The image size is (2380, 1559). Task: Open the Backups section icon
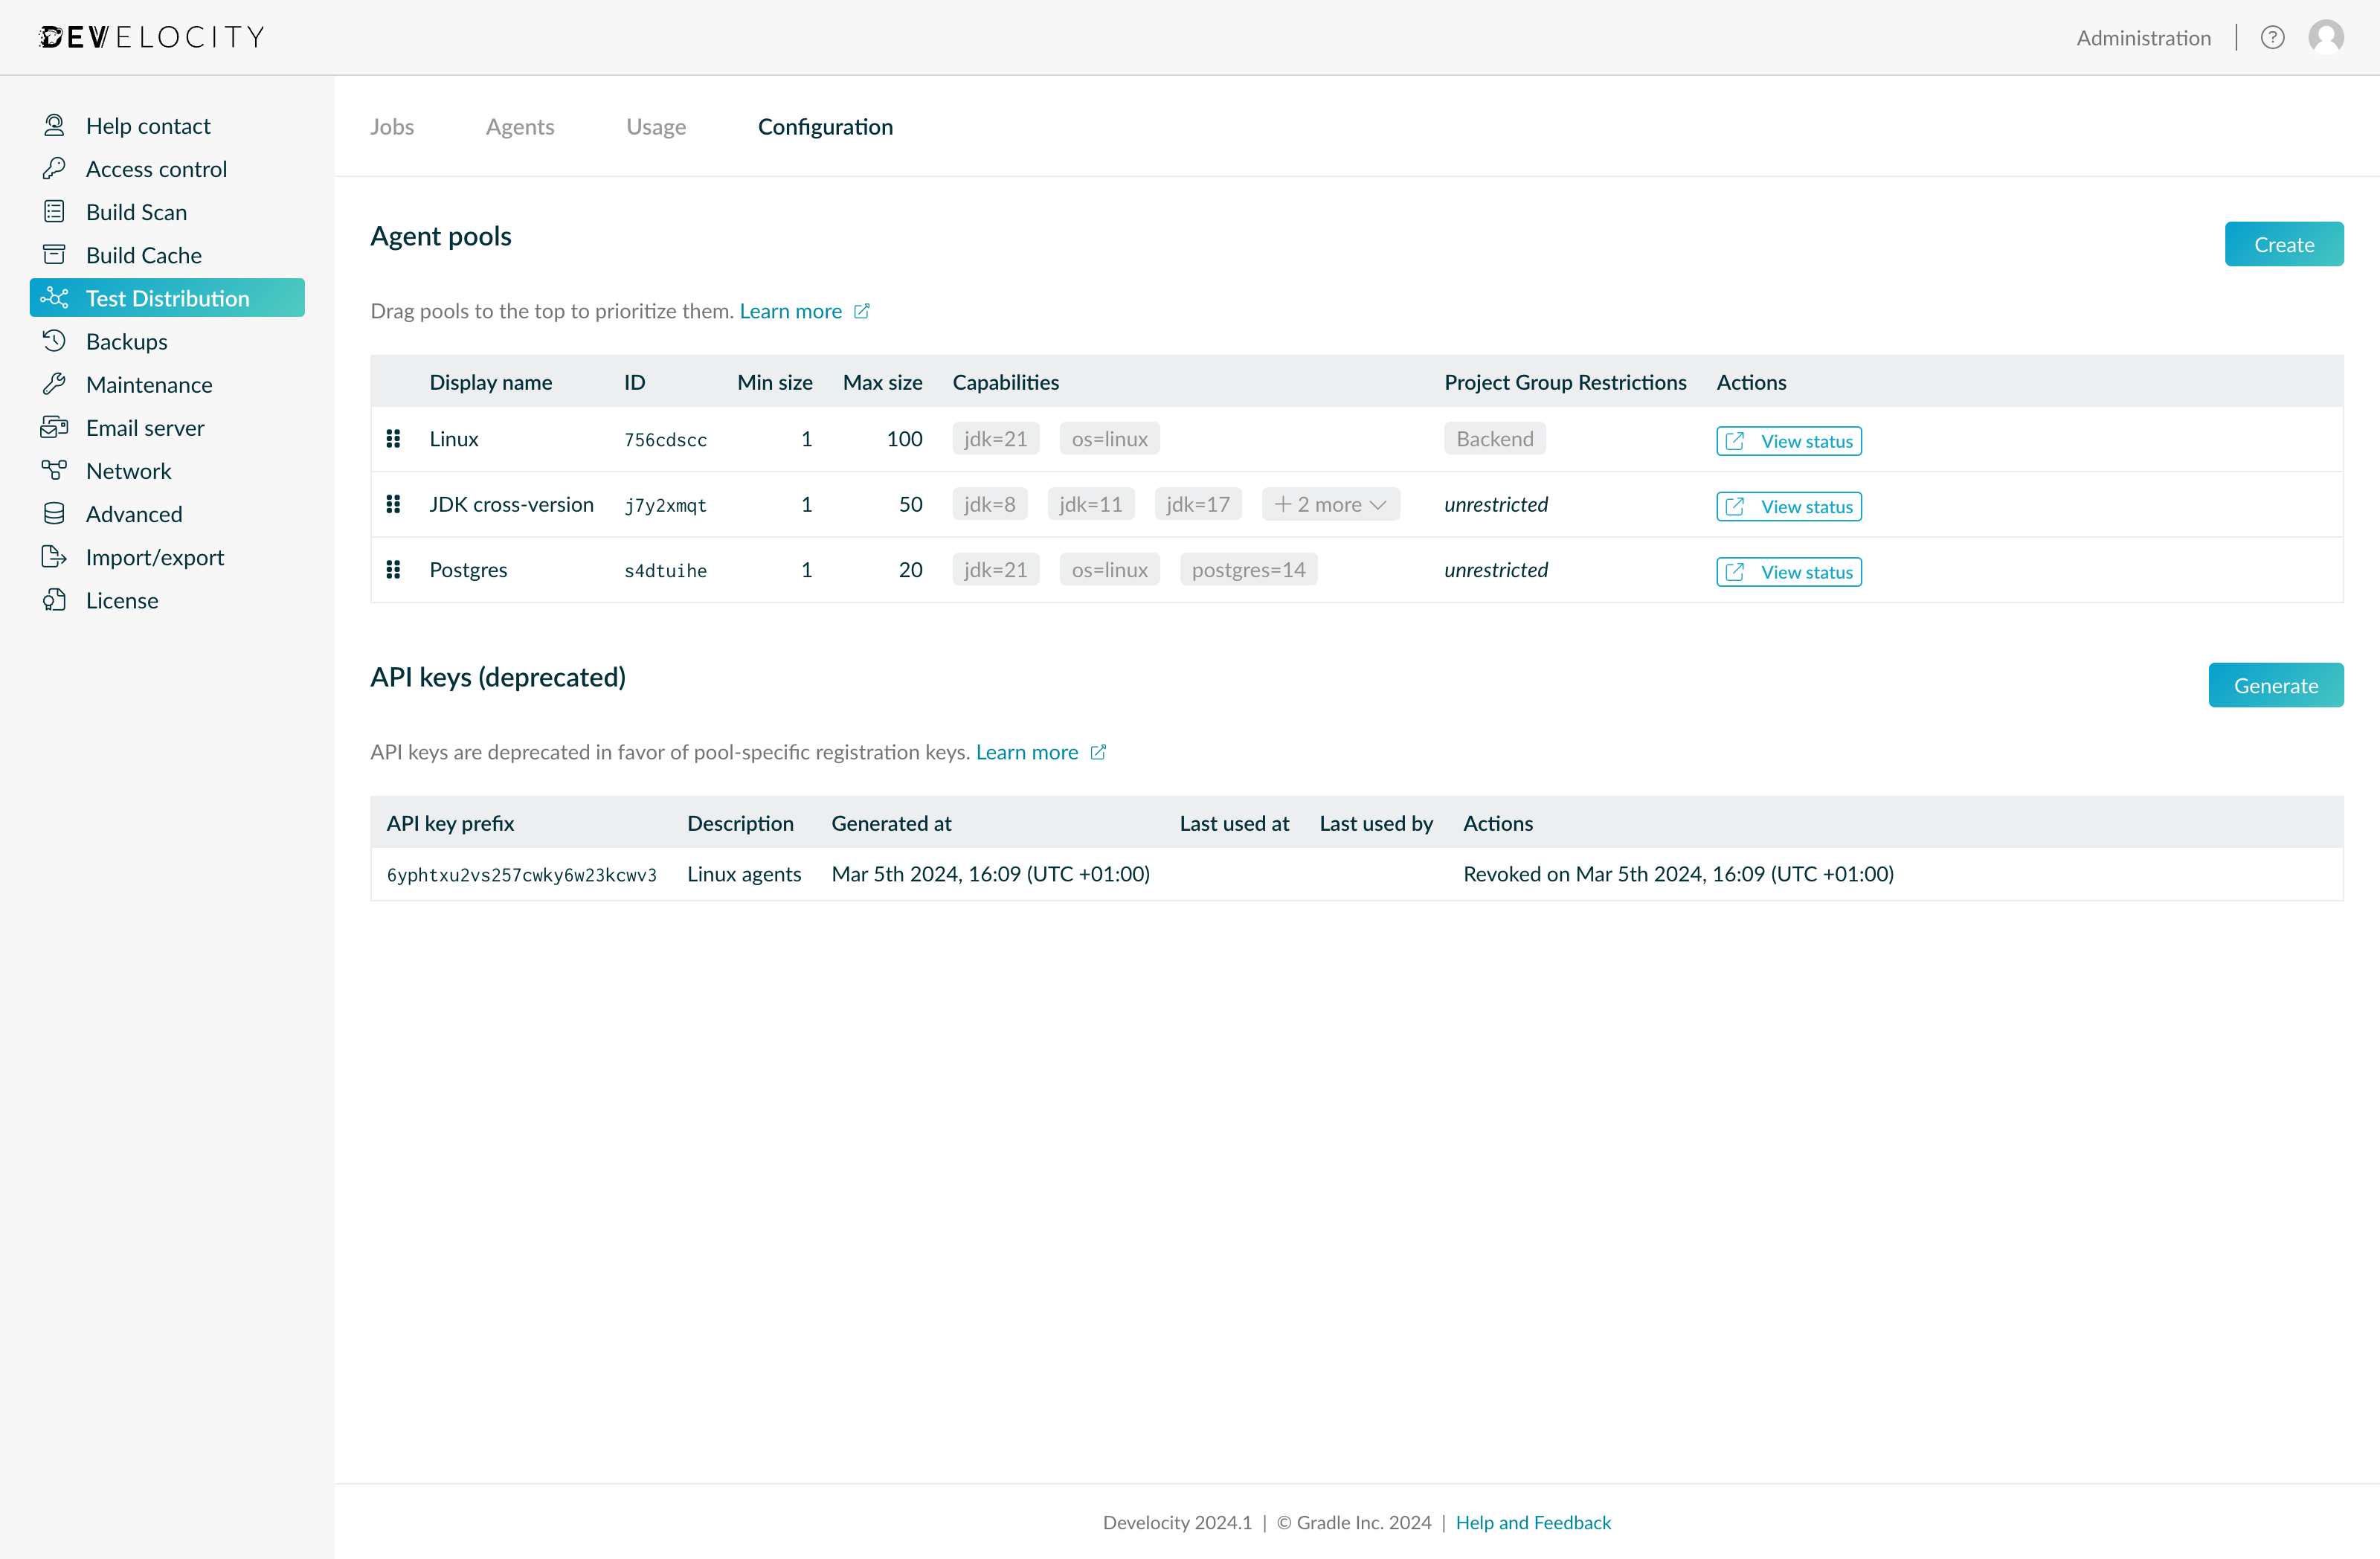(x=55, y=341)
